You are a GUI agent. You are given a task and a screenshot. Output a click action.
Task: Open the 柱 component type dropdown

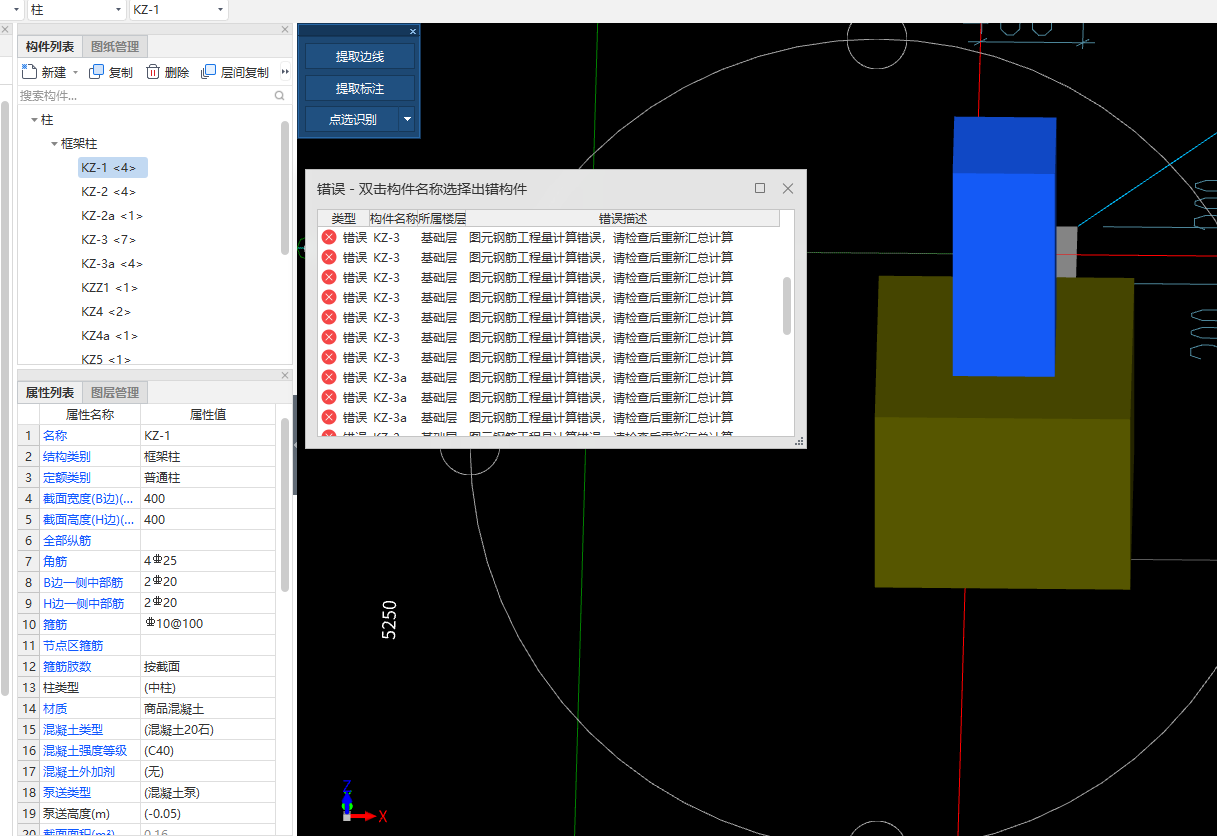pyautogui.click(x=119, y=9)
